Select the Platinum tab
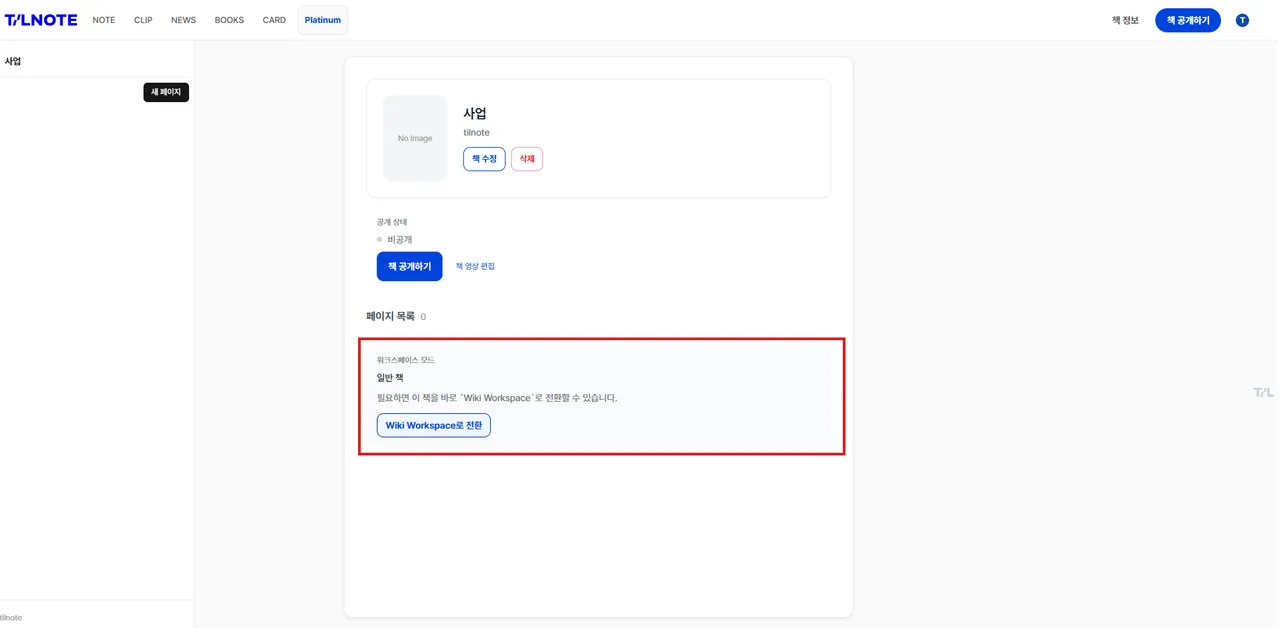Image resolution: width=1280 pixels, height=628 pixels. (x=323, y=20)
